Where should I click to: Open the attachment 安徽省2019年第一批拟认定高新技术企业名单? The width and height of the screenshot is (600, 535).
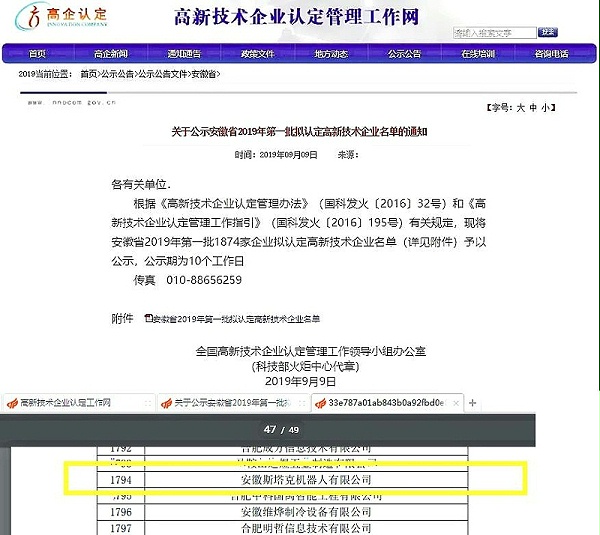pos(236,319)
